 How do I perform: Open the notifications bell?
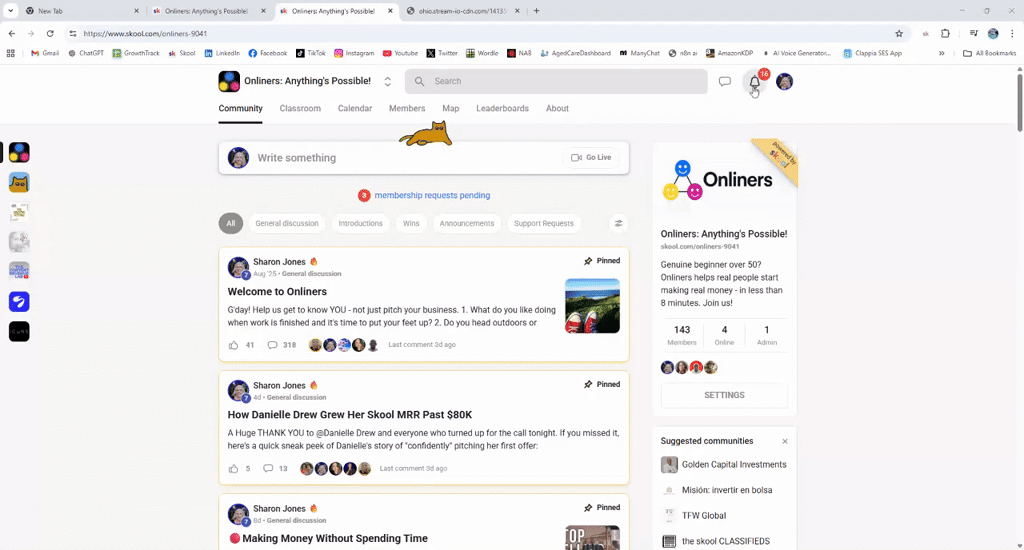[754, 82]
